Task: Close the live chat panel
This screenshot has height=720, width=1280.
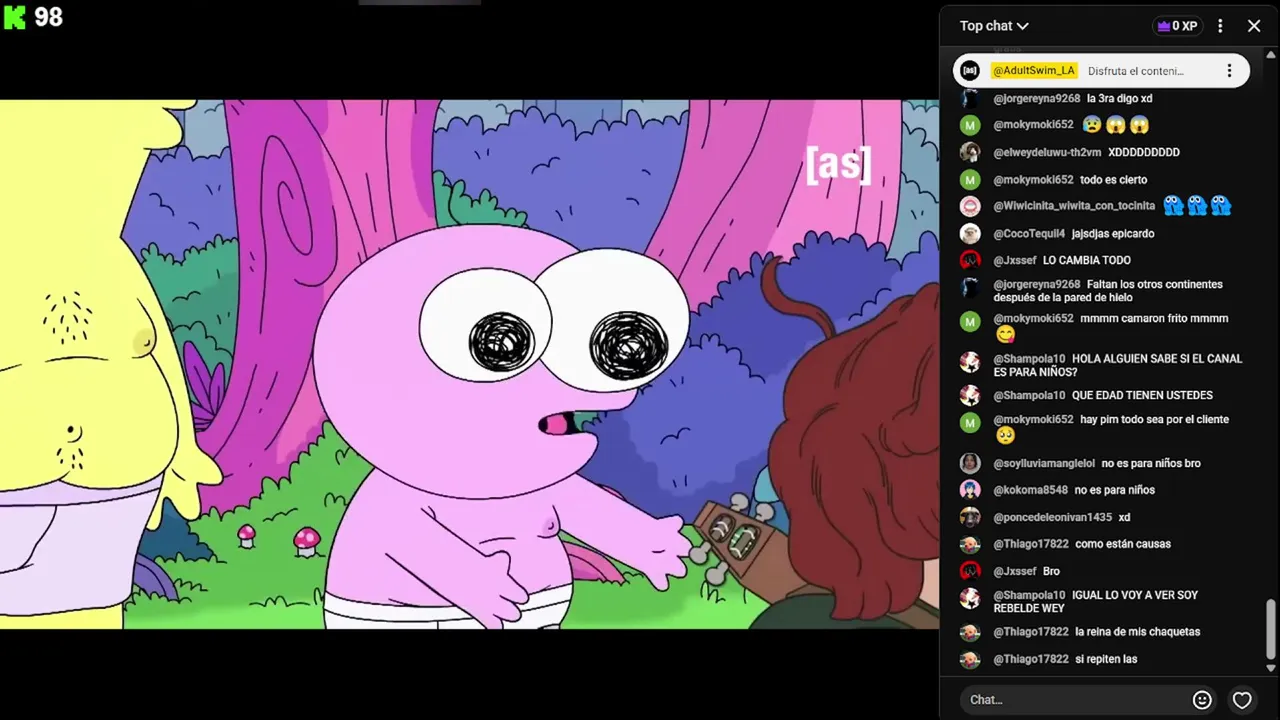Action: click(1254, 26)
